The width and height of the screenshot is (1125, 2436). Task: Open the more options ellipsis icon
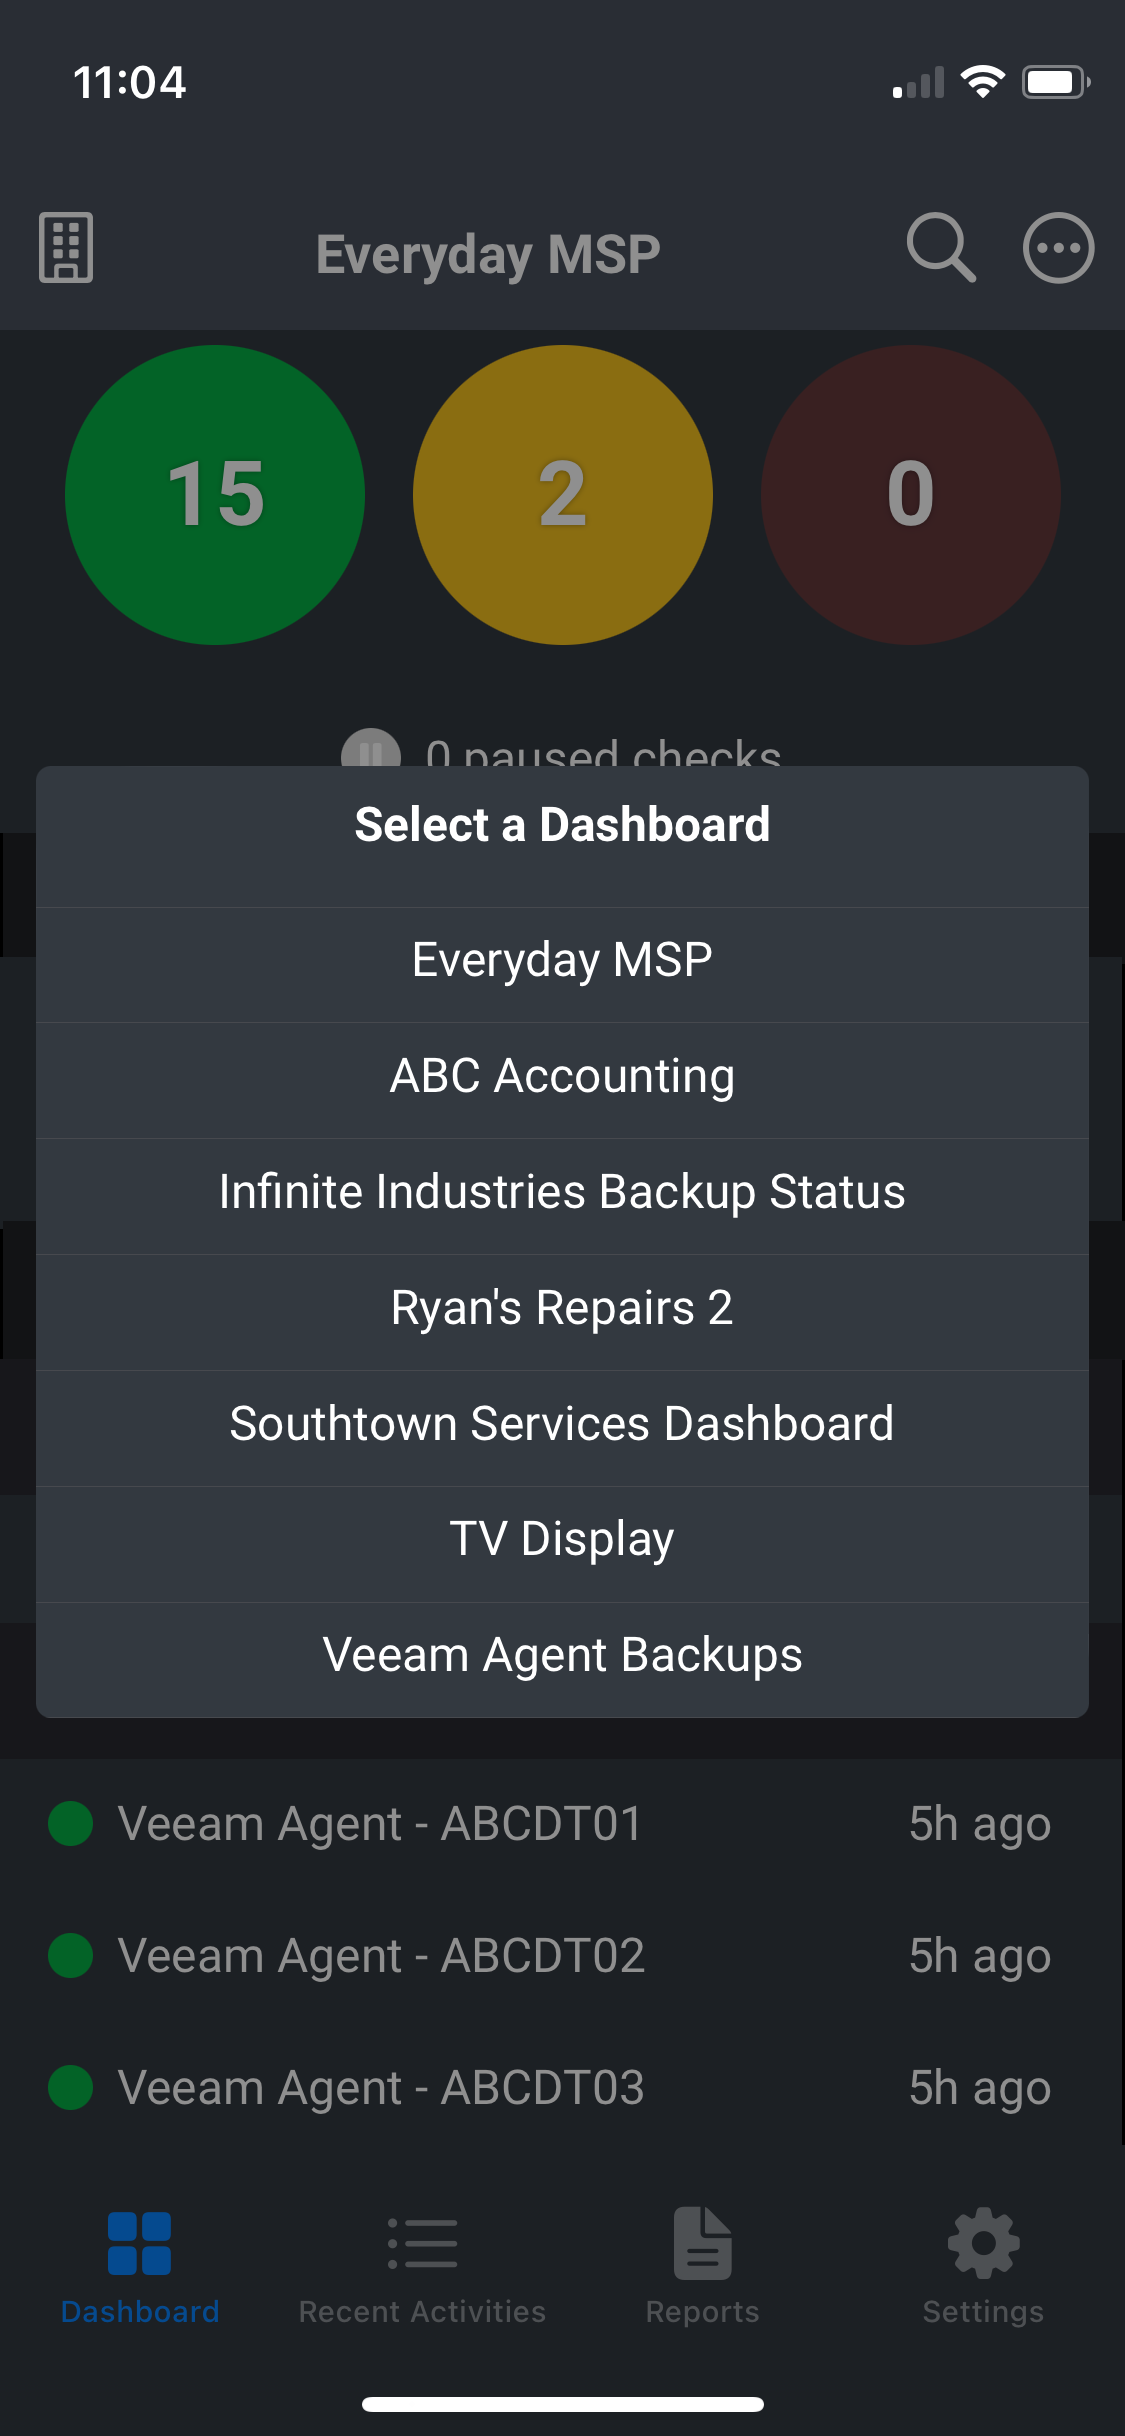click(1058, 248)
